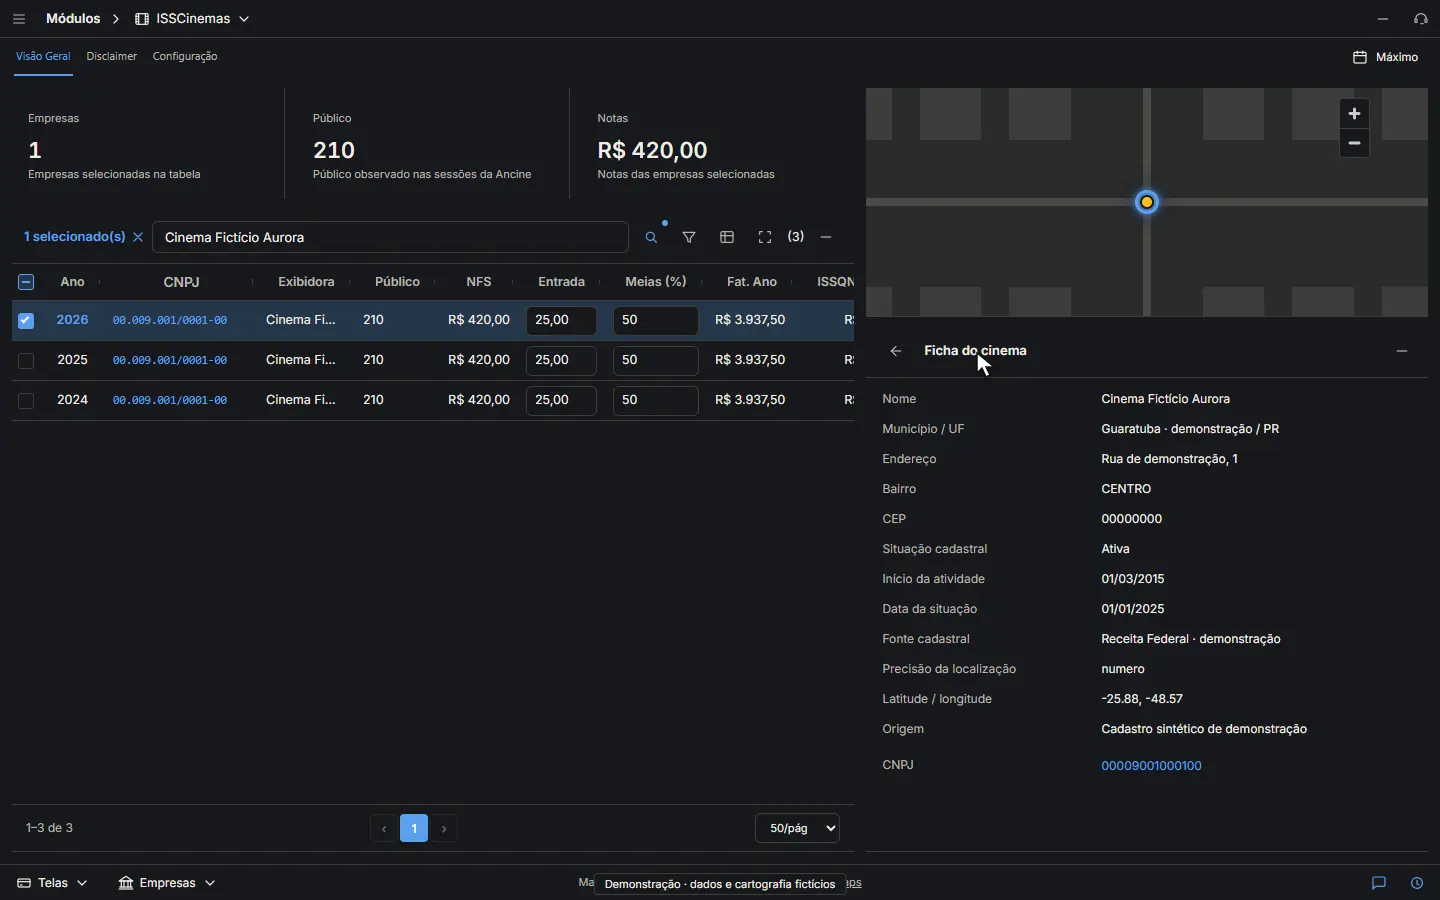The width and height of the screenshot is (1440, 900).
Task: Select page 1 button
Action: pos(414,829)
